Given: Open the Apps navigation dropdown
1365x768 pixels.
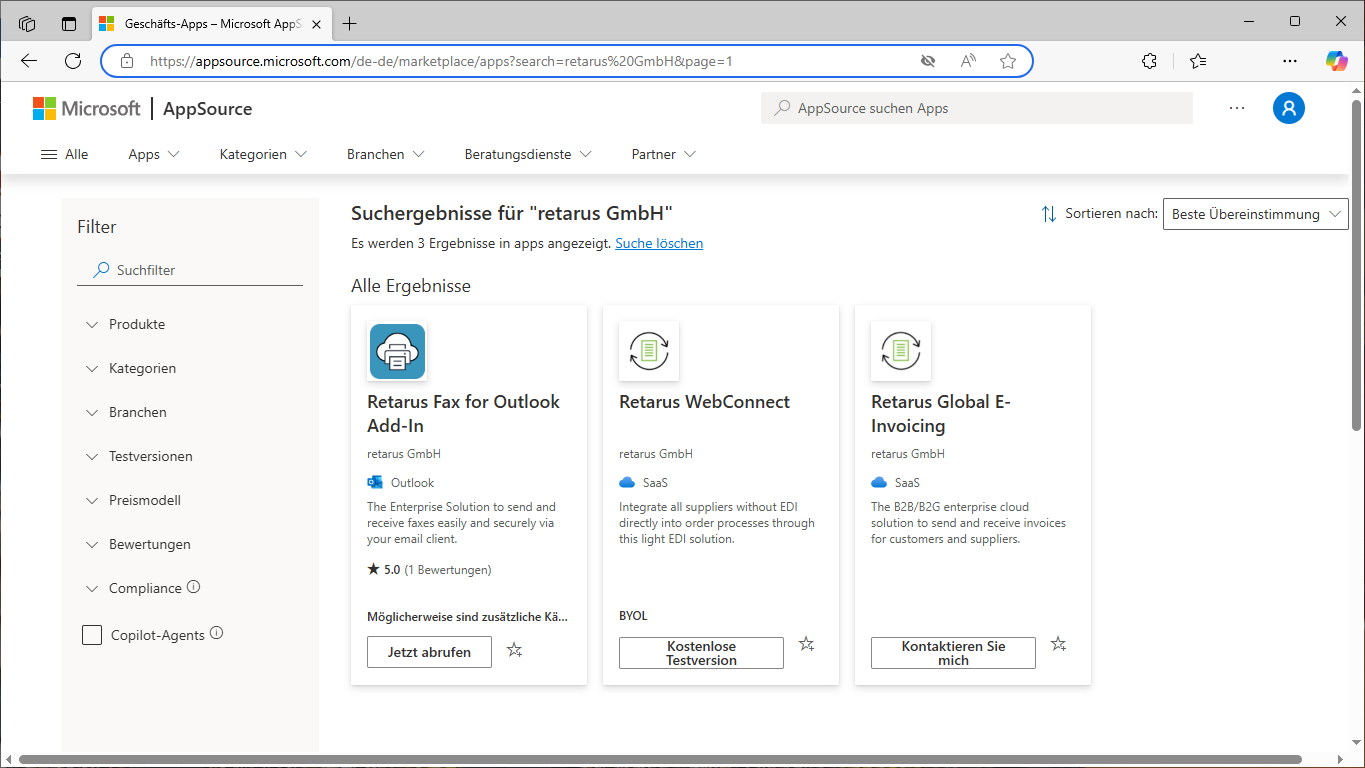Looking at the screenshot, I should [x=154, y=154].
